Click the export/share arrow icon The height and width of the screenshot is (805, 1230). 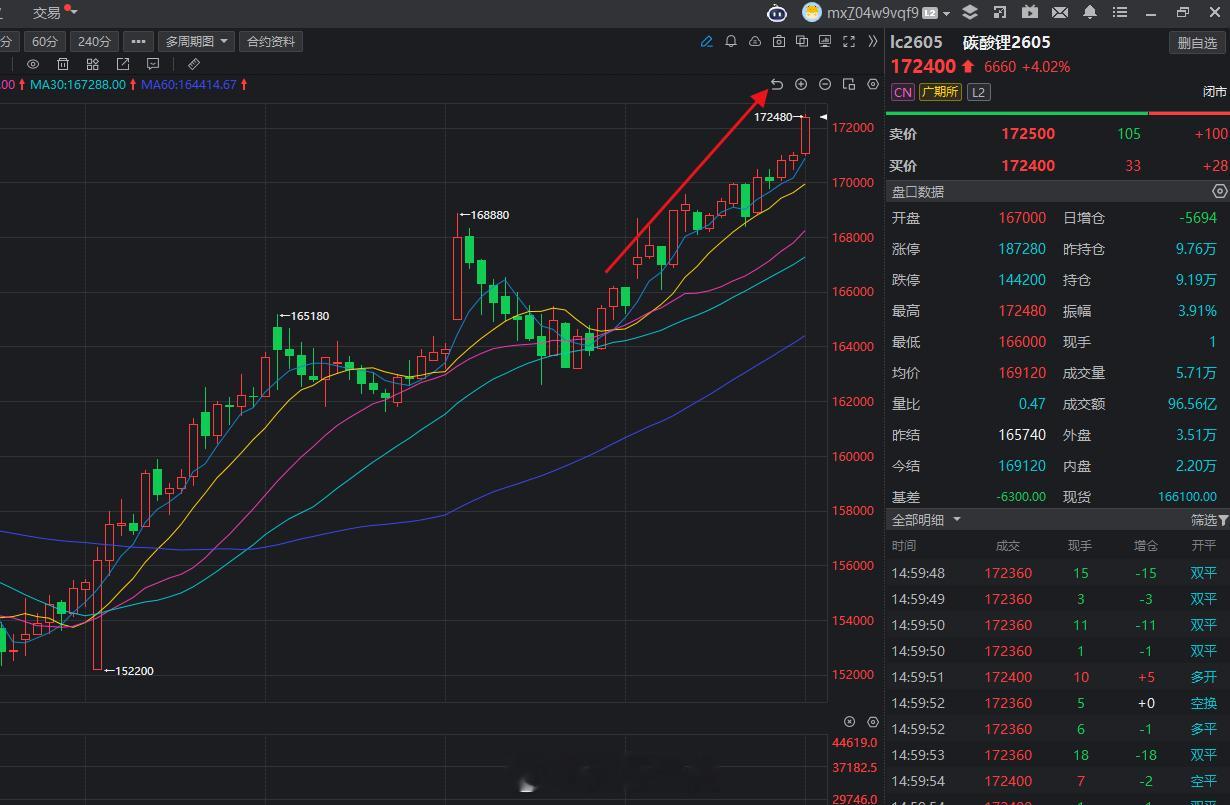(123, 64)
